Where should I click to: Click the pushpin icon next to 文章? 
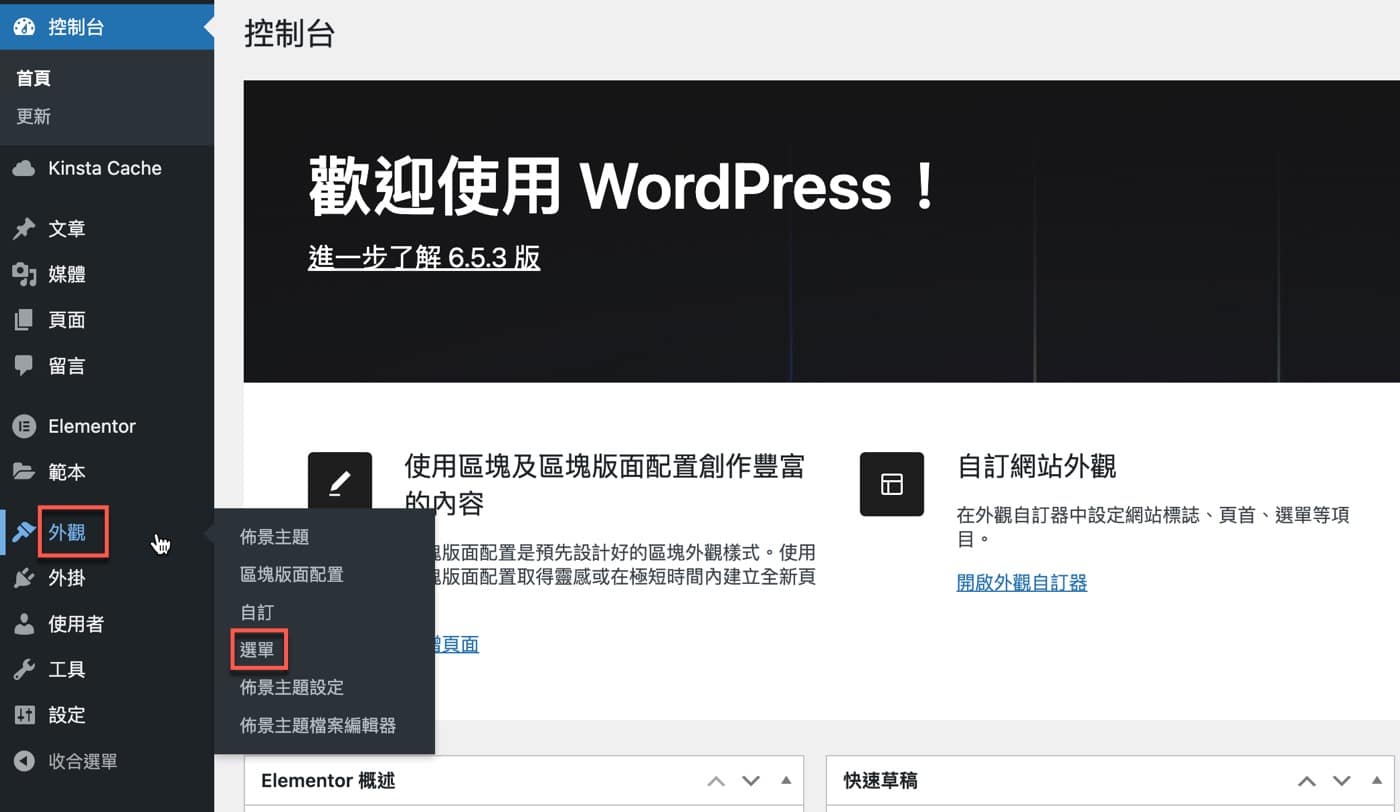click(24, 229)
